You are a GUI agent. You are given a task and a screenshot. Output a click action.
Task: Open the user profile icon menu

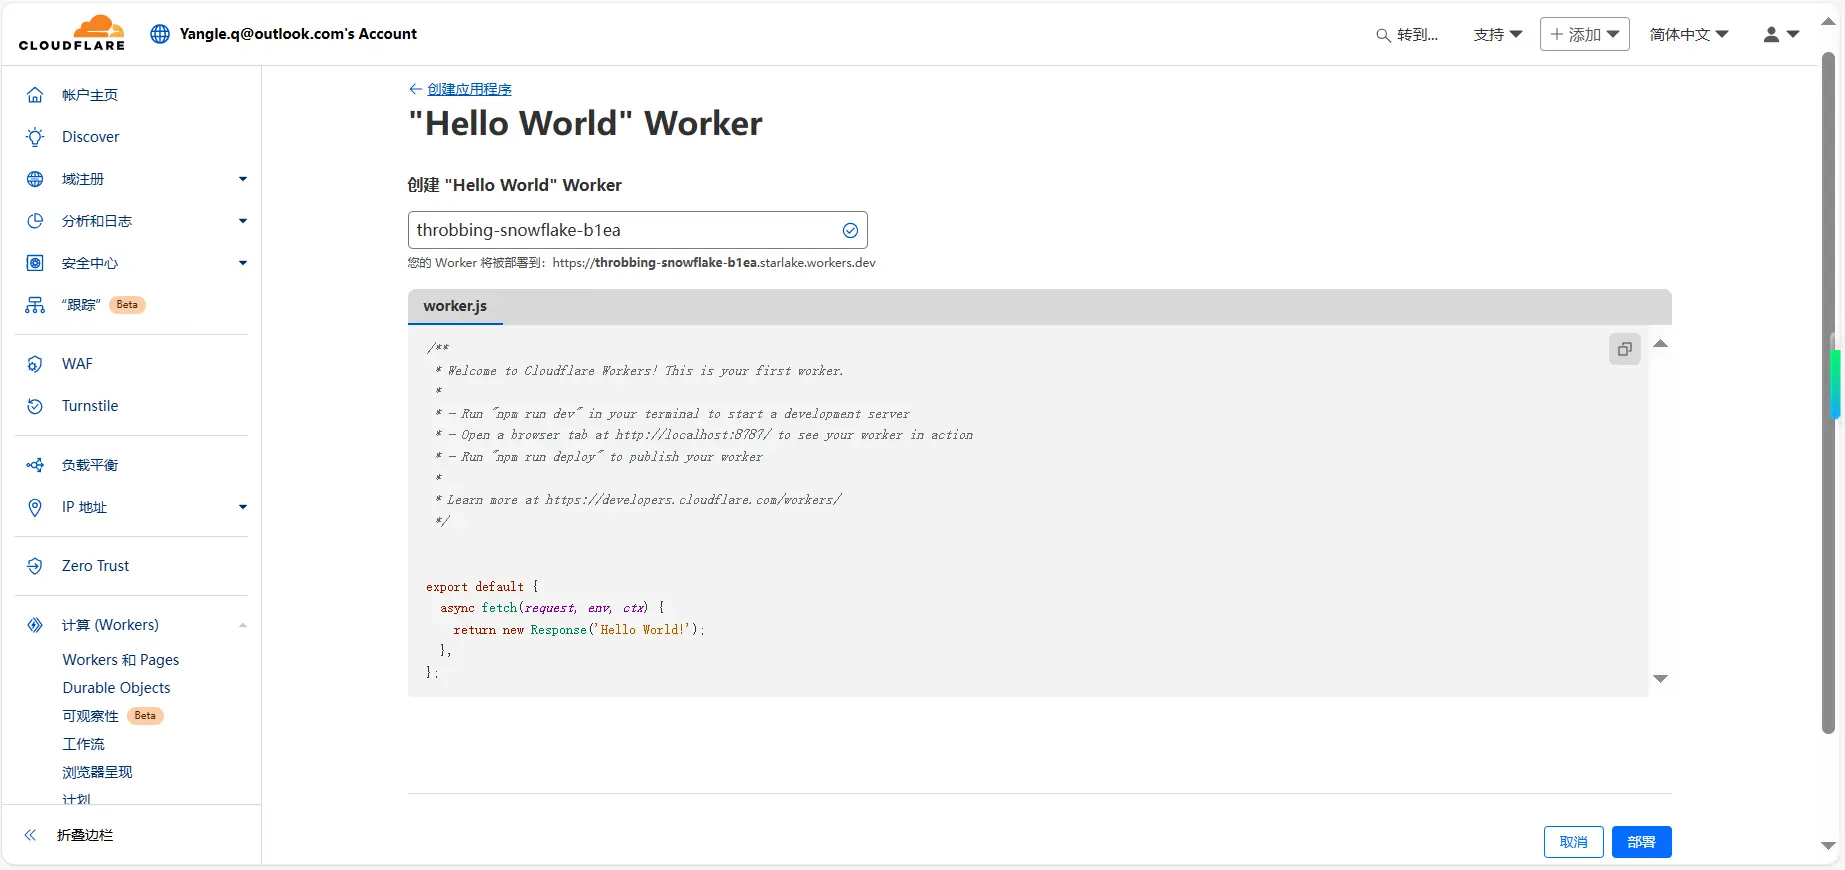click(x=1781, y=34)
